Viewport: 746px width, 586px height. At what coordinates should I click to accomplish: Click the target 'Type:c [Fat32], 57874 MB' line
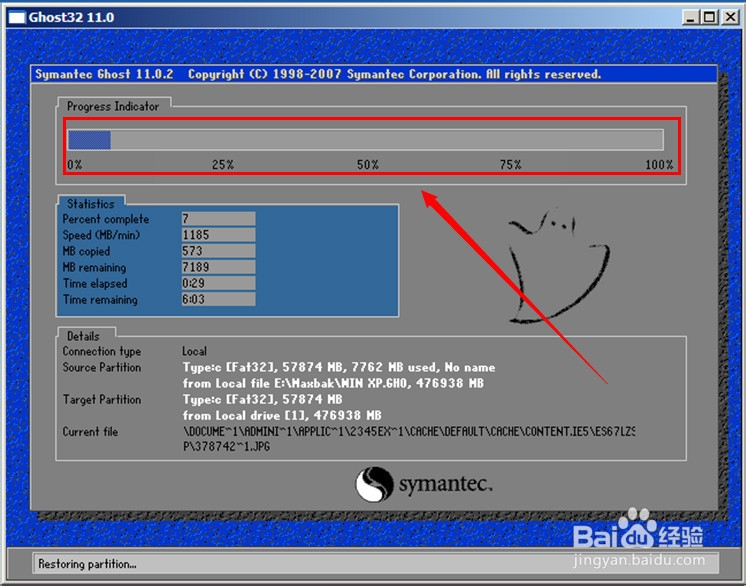pos(263,400)
